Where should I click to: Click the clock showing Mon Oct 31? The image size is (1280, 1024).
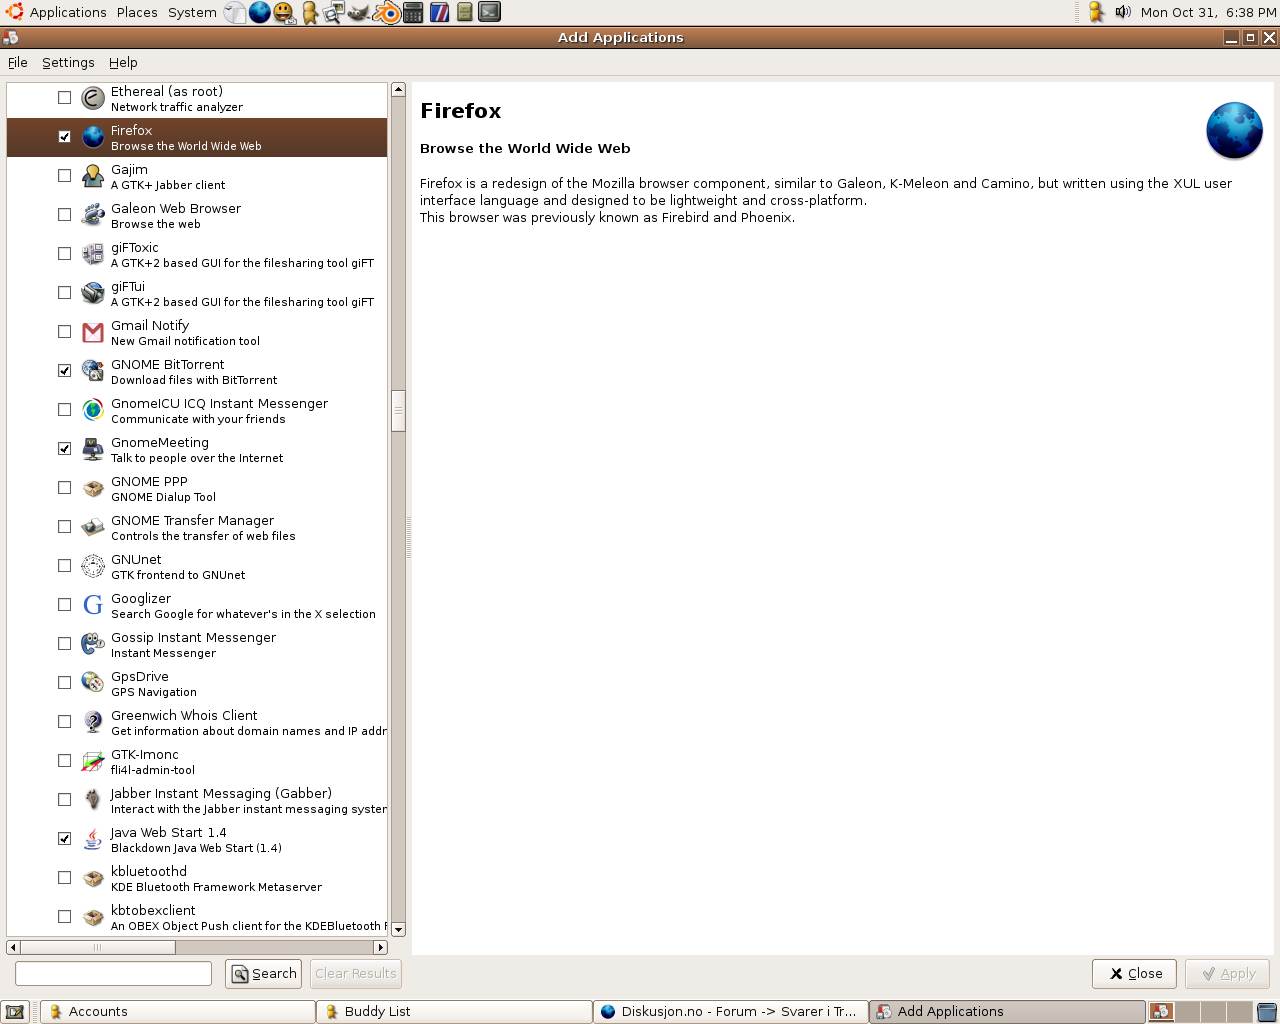1208,12
